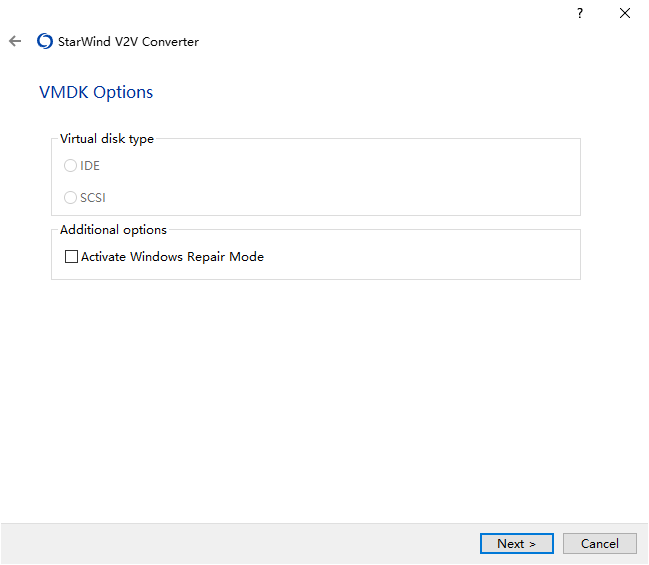The height and width of the screenshot is (565, 649).
Task: Click the gray footer bar left of Next
Action: tap(240, 543)
